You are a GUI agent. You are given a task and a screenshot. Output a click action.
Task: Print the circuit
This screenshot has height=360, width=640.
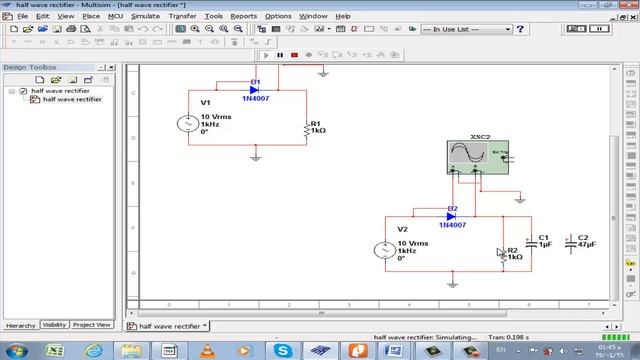coord(71,29)
